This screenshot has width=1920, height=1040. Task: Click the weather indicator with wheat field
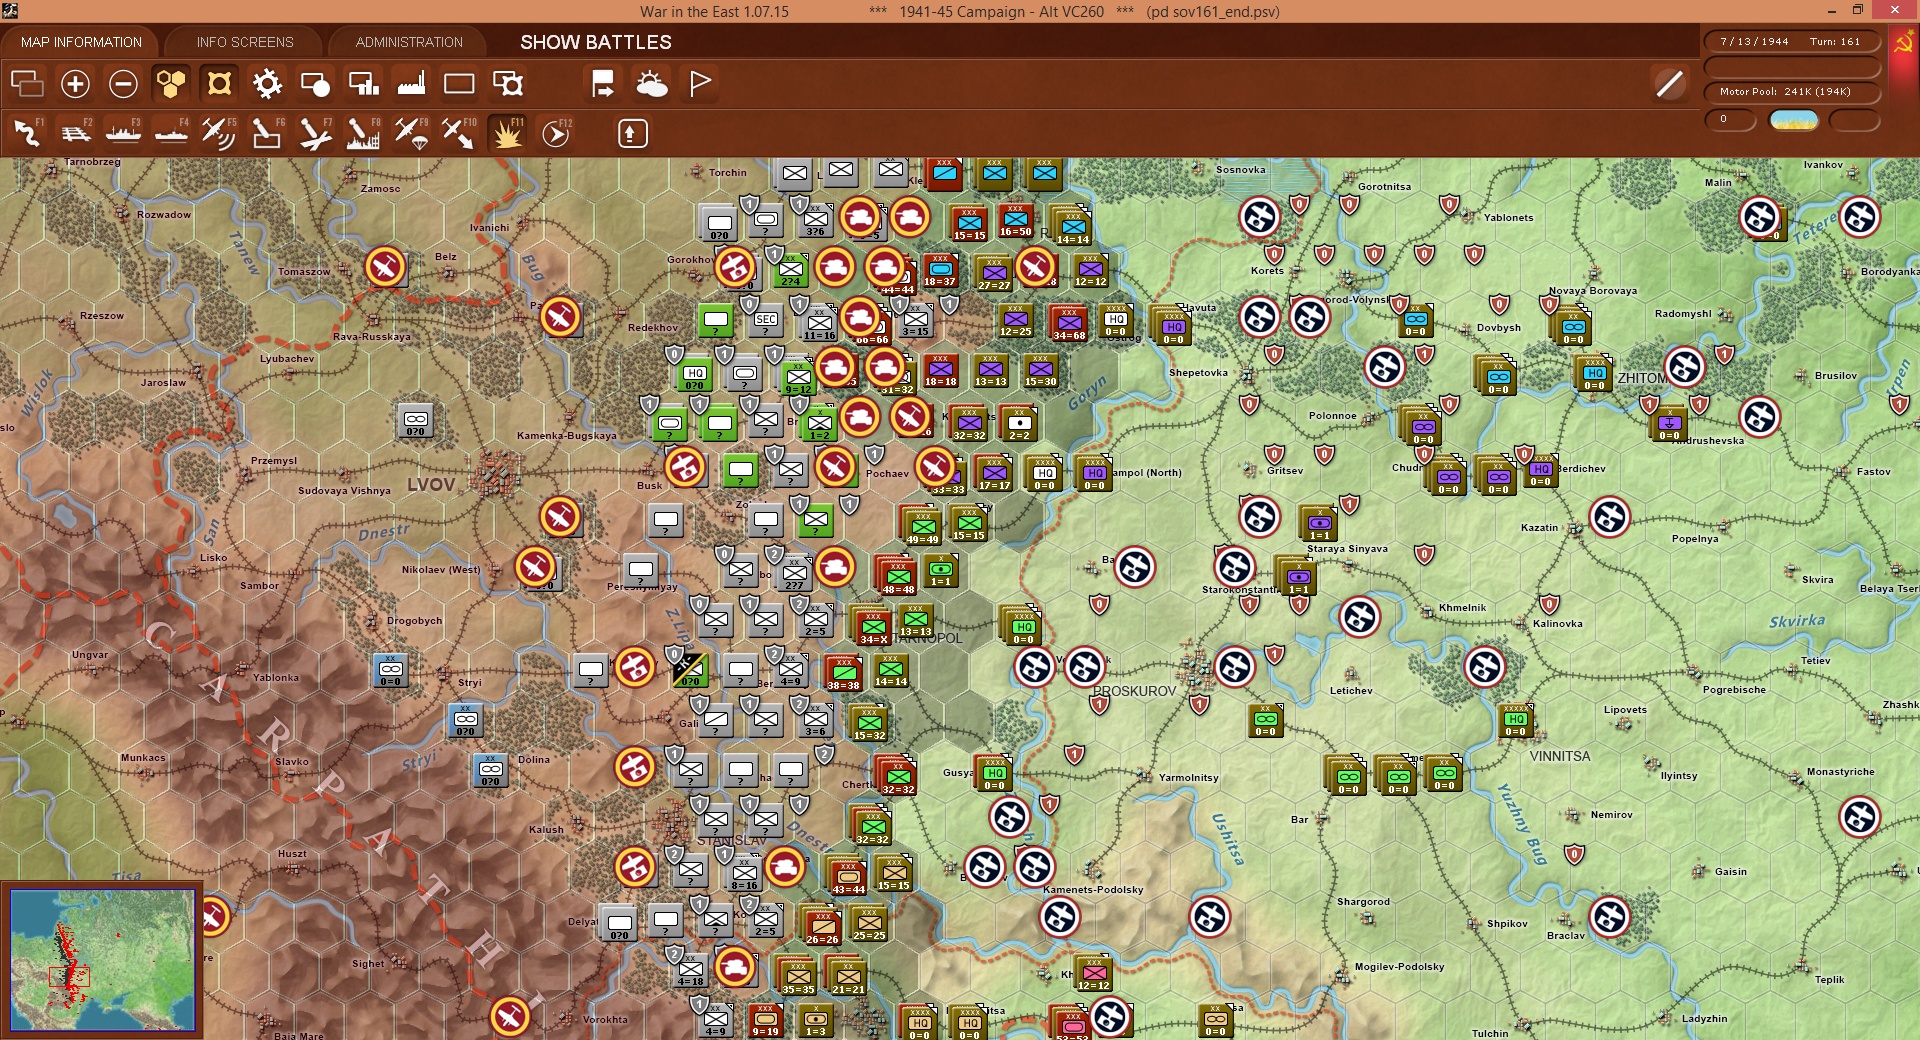[1794, 121]
